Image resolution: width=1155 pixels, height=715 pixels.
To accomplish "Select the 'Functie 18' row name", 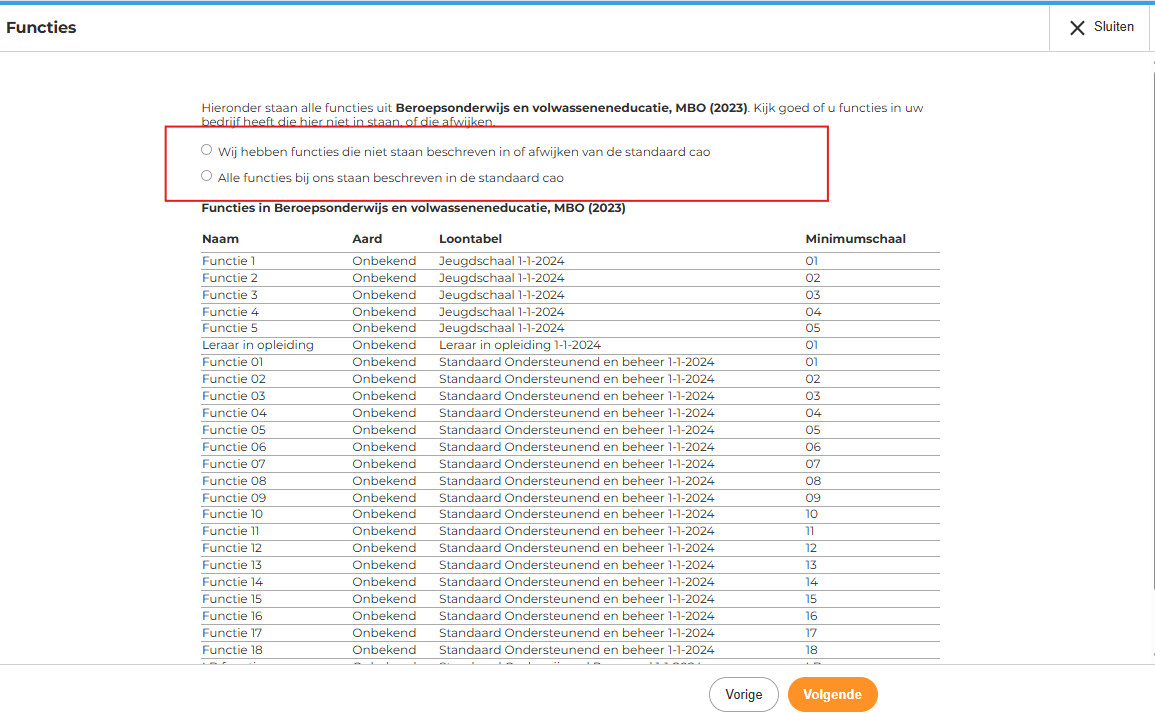I will pyautogui.click(x=232, y=650).
